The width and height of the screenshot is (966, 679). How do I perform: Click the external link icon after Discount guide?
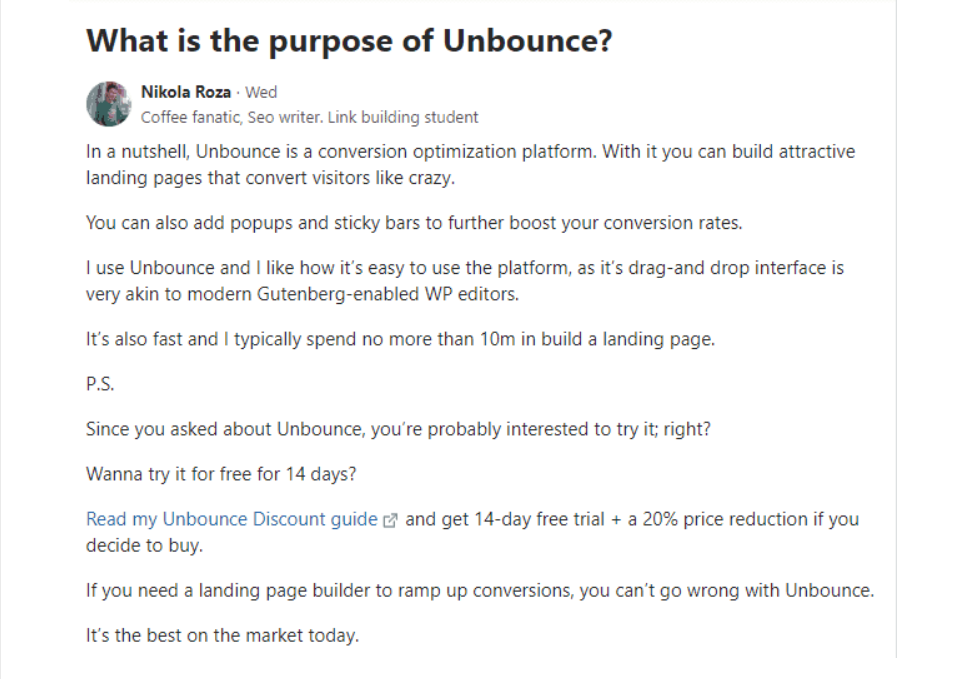click(390, 521)
